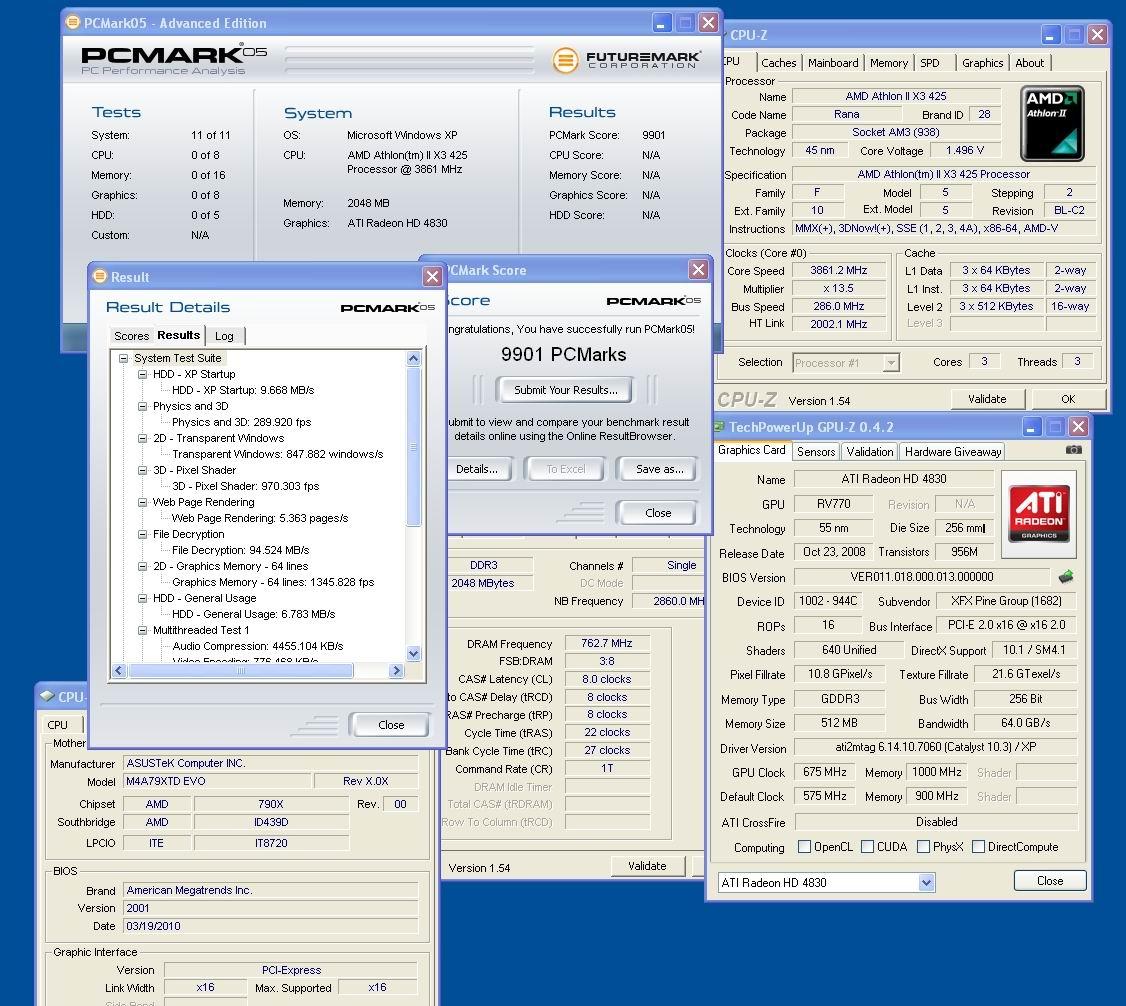1126x1006 pixels.
Task: Open the GPU selection dropdown in GPU-Z
Action: 926,882
